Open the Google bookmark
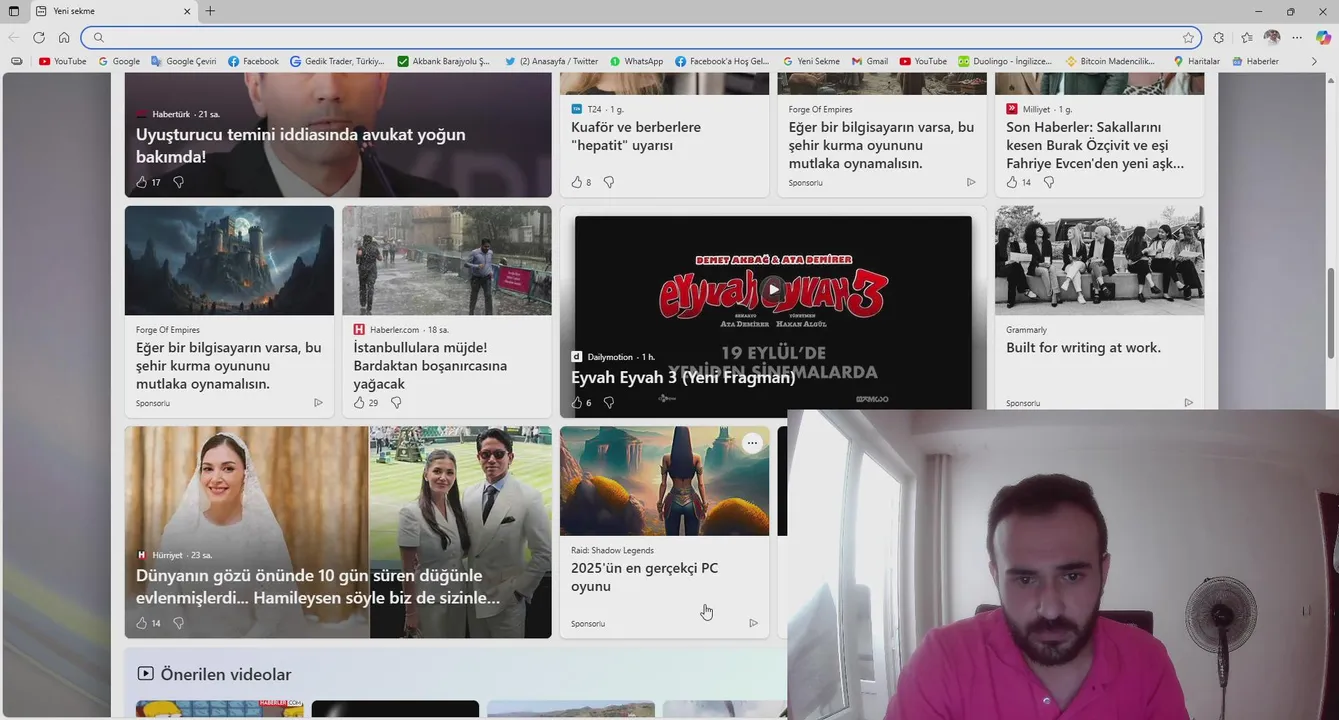Screen dimensions: 1339x720 [119, 61]
